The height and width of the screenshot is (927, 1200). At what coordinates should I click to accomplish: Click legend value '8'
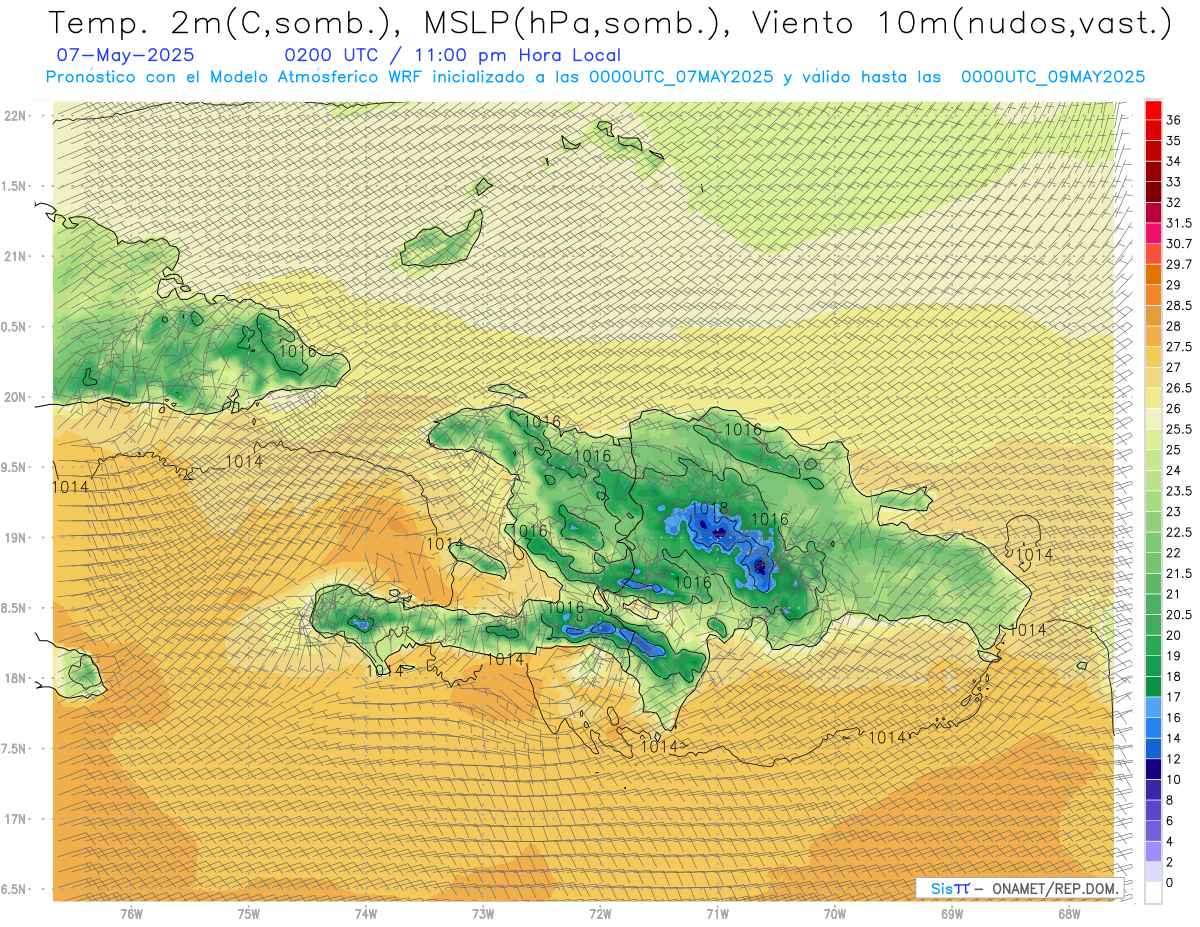pos(1170,800)
